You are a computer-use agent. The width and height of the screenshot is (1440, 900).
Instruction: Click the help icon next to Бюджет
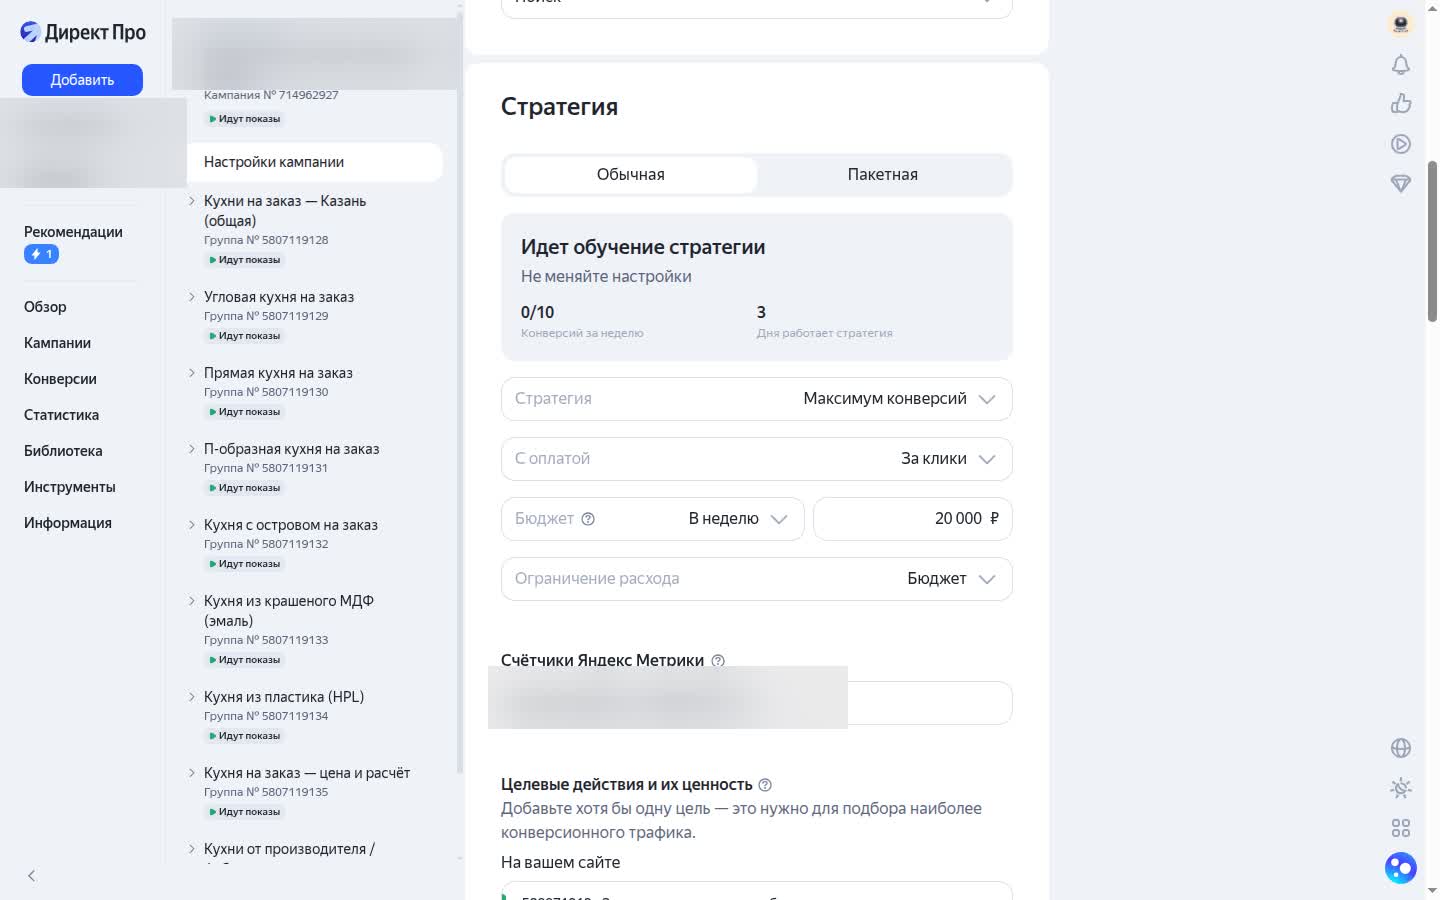click(x=588, y=519)
